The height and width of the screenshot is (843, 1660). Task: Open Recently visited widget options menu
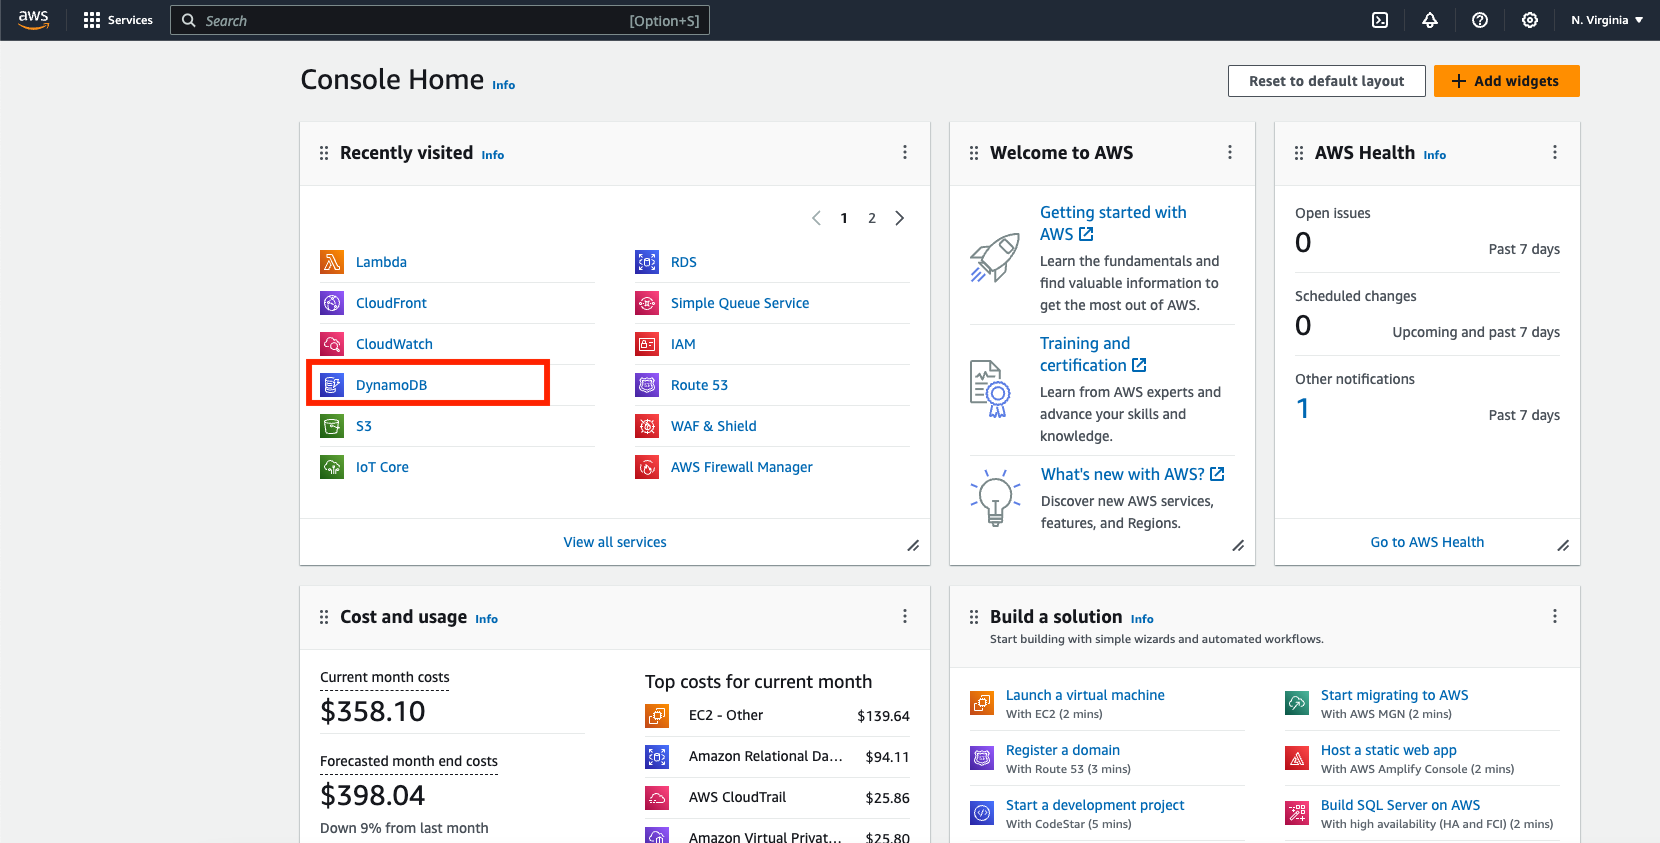[x=905, y=152]
